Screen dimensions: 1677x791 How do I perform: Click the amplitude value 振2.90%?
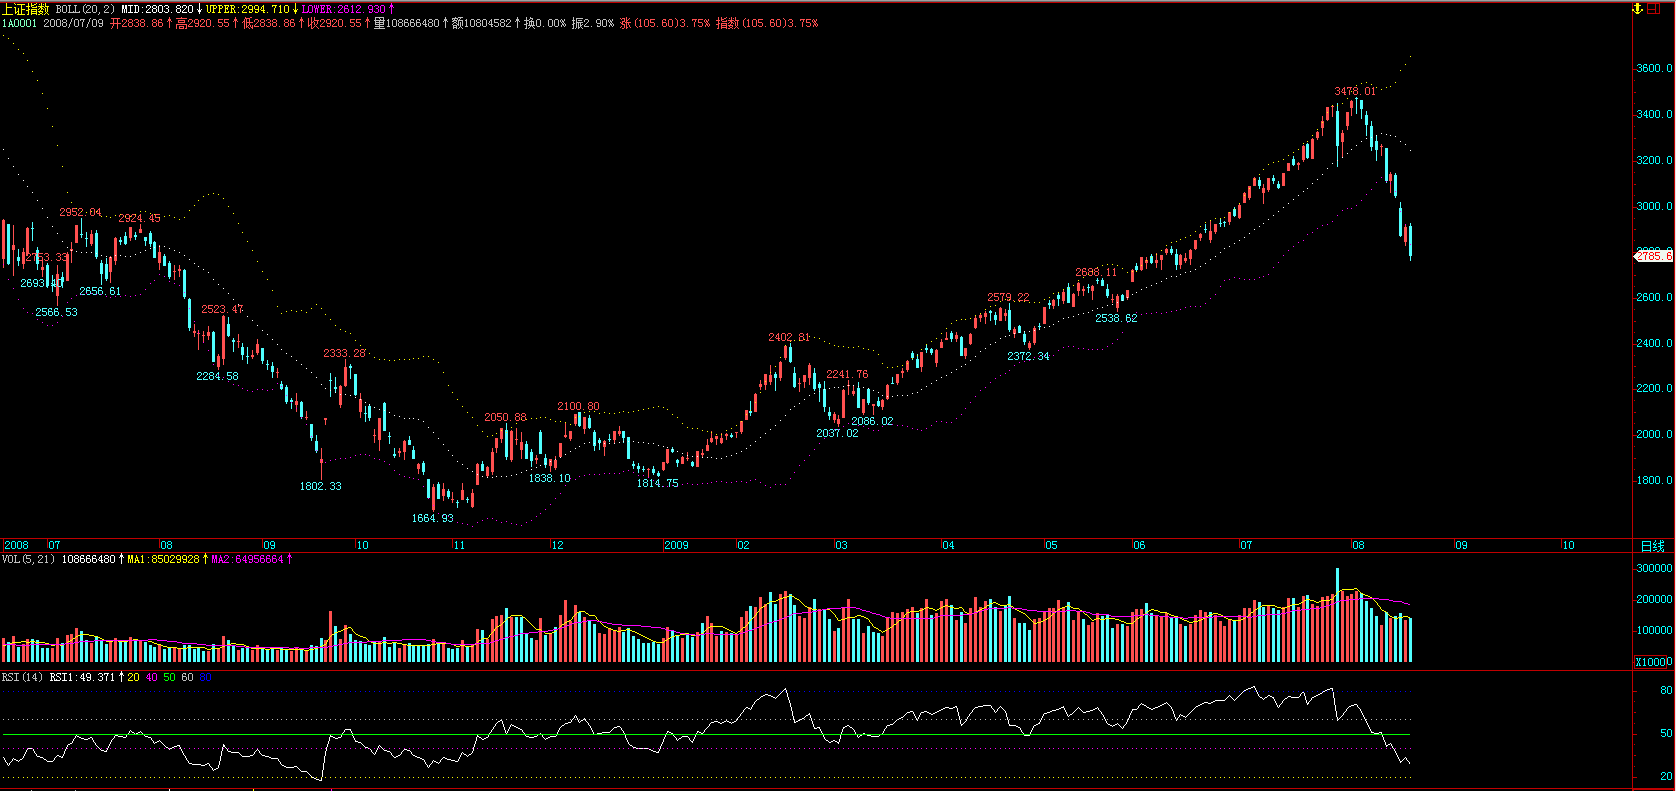(593, 23)
